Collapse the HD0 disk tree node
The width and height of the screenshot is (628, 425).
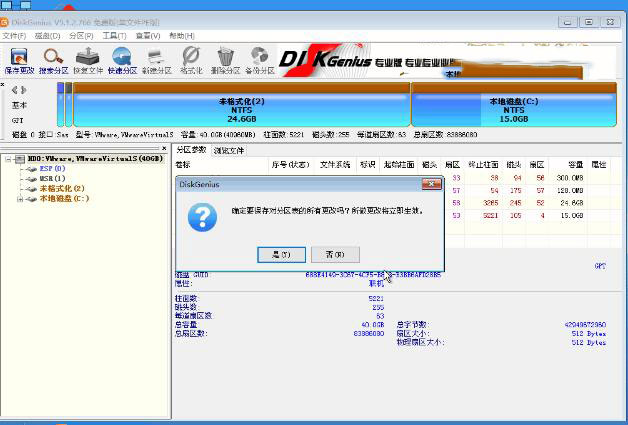click(8, 159)
